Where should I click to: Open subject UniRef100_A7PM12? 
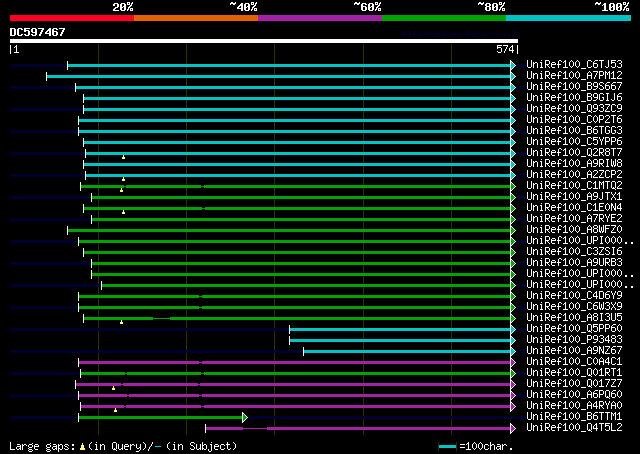pyautogui.click(x=574, y=76)
